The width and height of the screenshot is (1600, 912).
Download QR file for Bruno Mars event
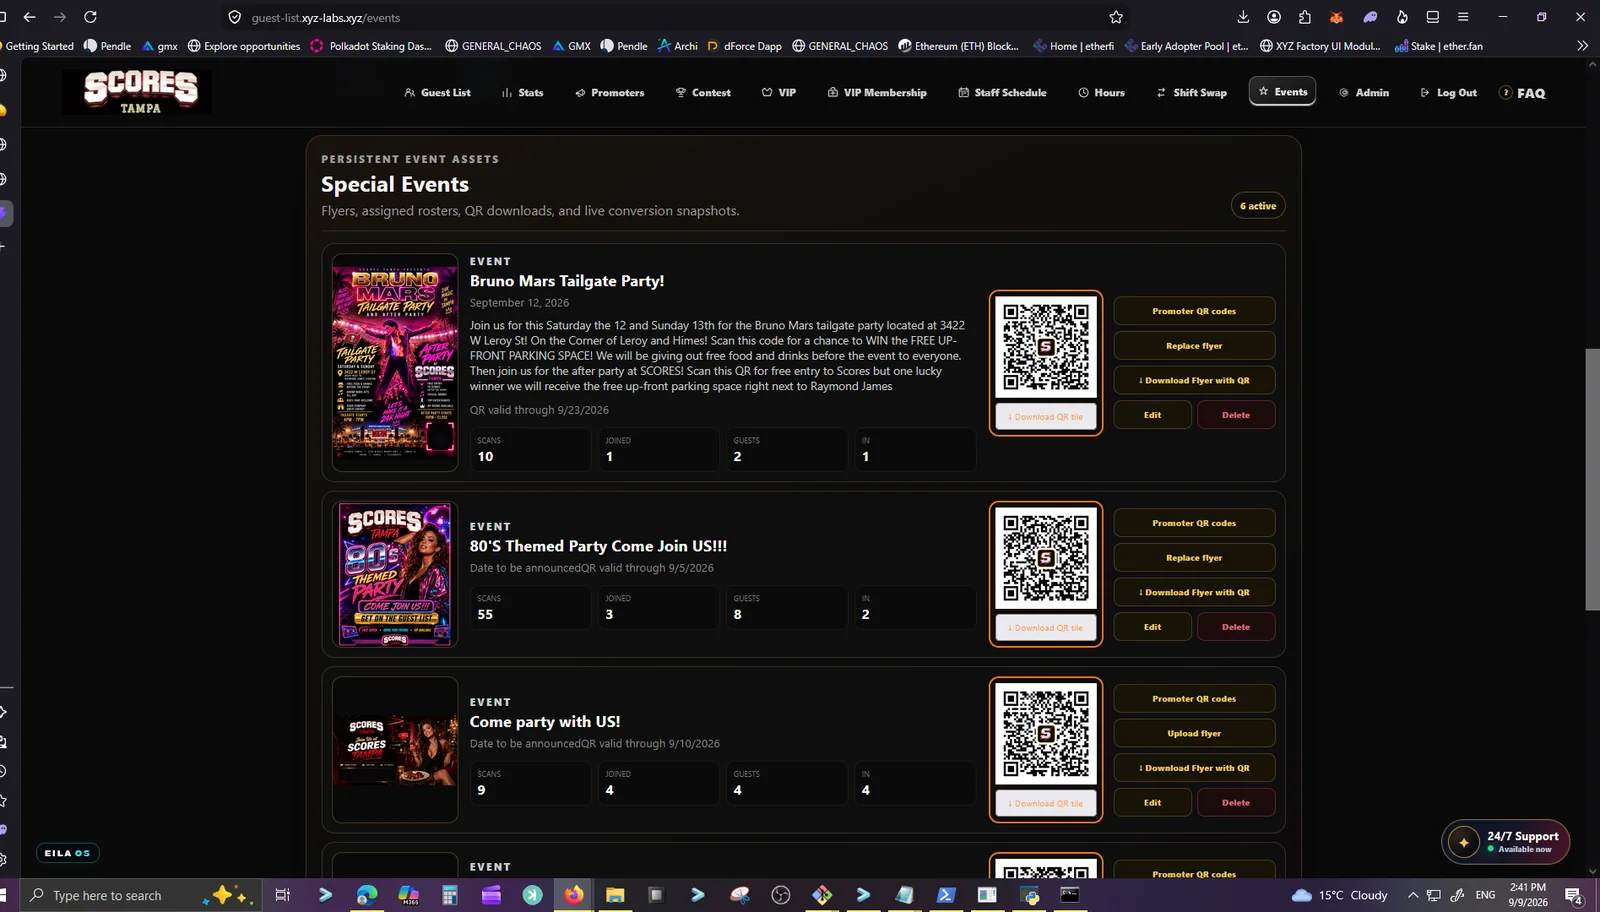pyautogui.click(x=1046, y=417)
